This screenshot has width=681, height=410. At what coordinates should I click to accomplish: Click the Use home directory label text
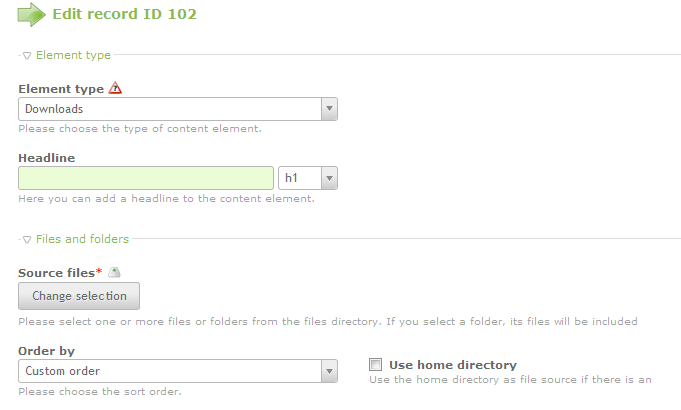click(452, 365)
